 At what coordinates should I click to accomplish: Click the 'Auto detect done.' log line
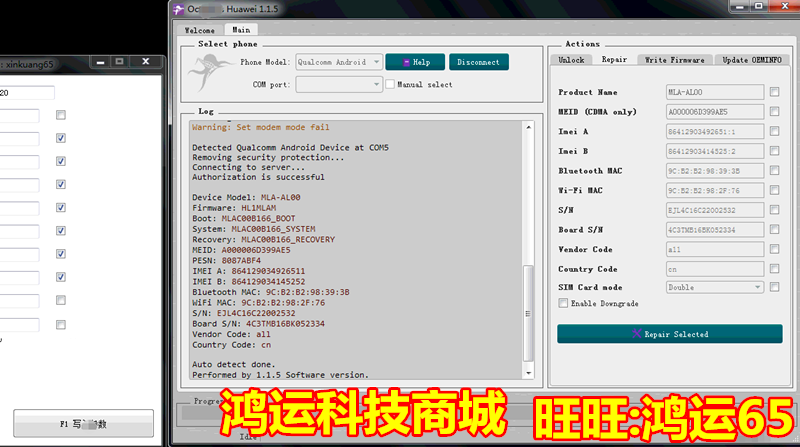(x=234, y=364)
